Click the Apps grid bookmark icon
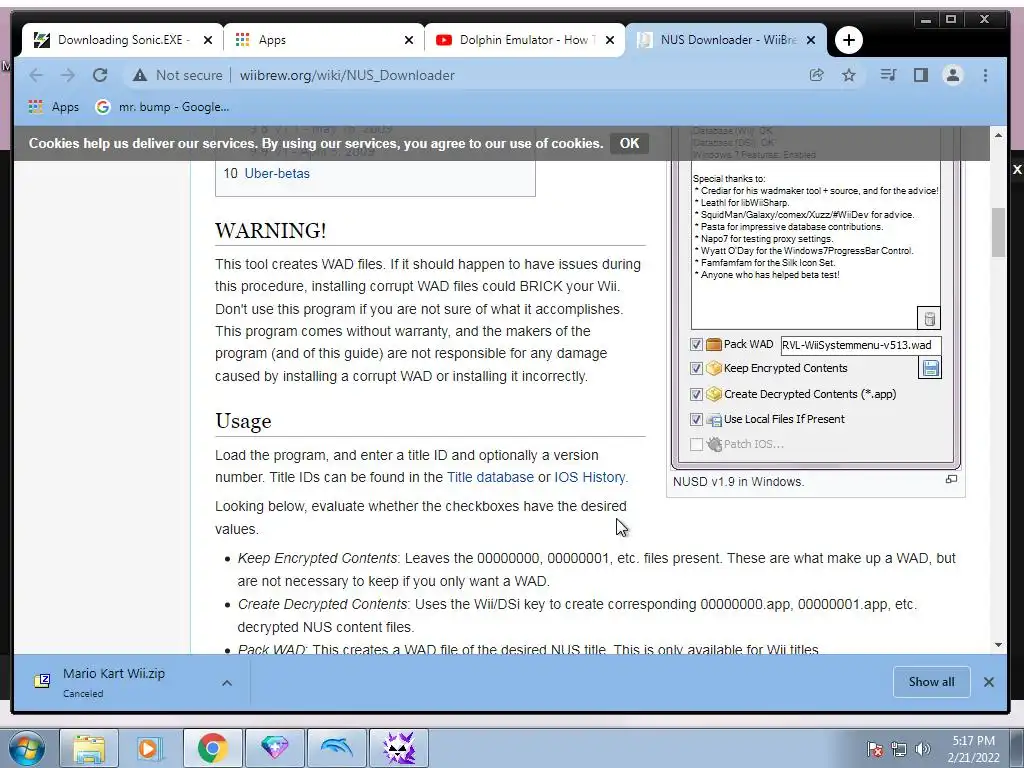The image size is (1024, 768). 36,106
